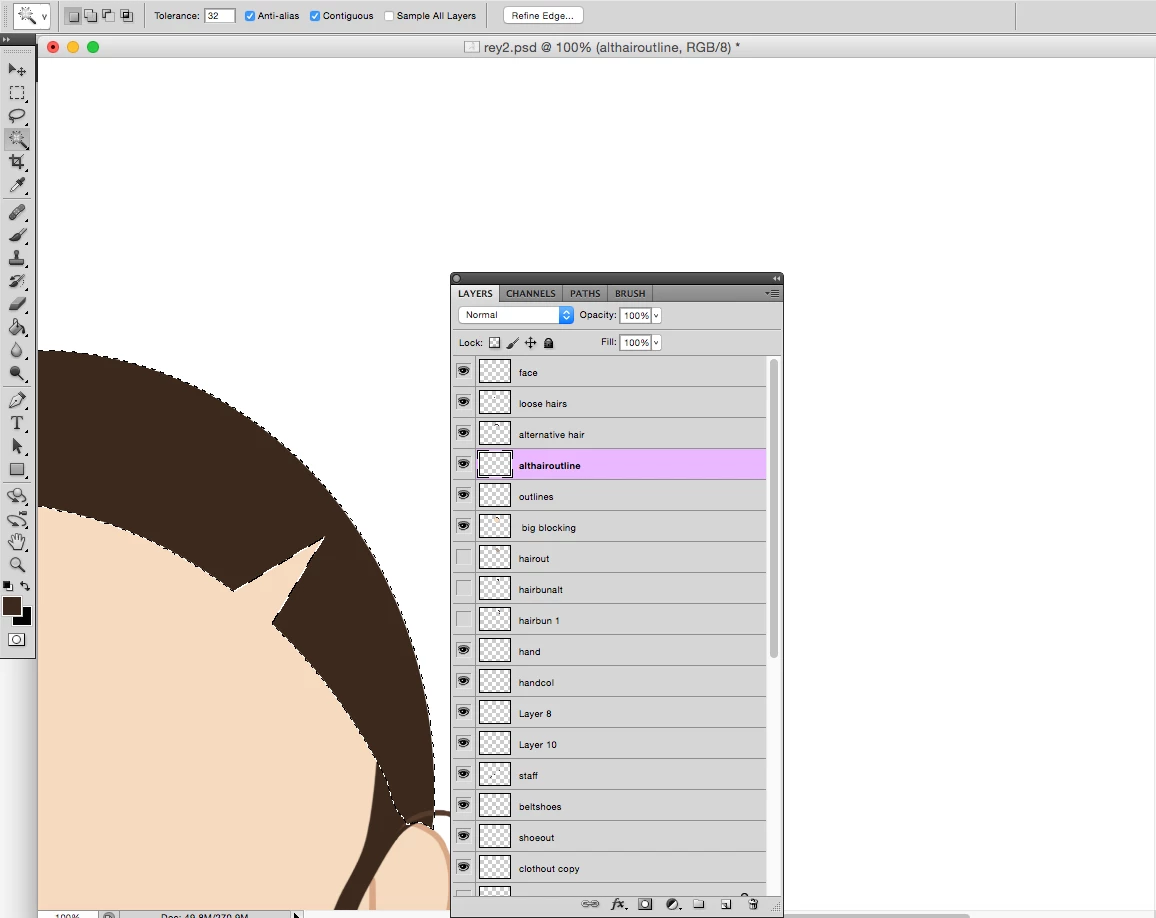1156x918 pixels.
Task: Delete layer with trash icon
Action: point(753,904)
